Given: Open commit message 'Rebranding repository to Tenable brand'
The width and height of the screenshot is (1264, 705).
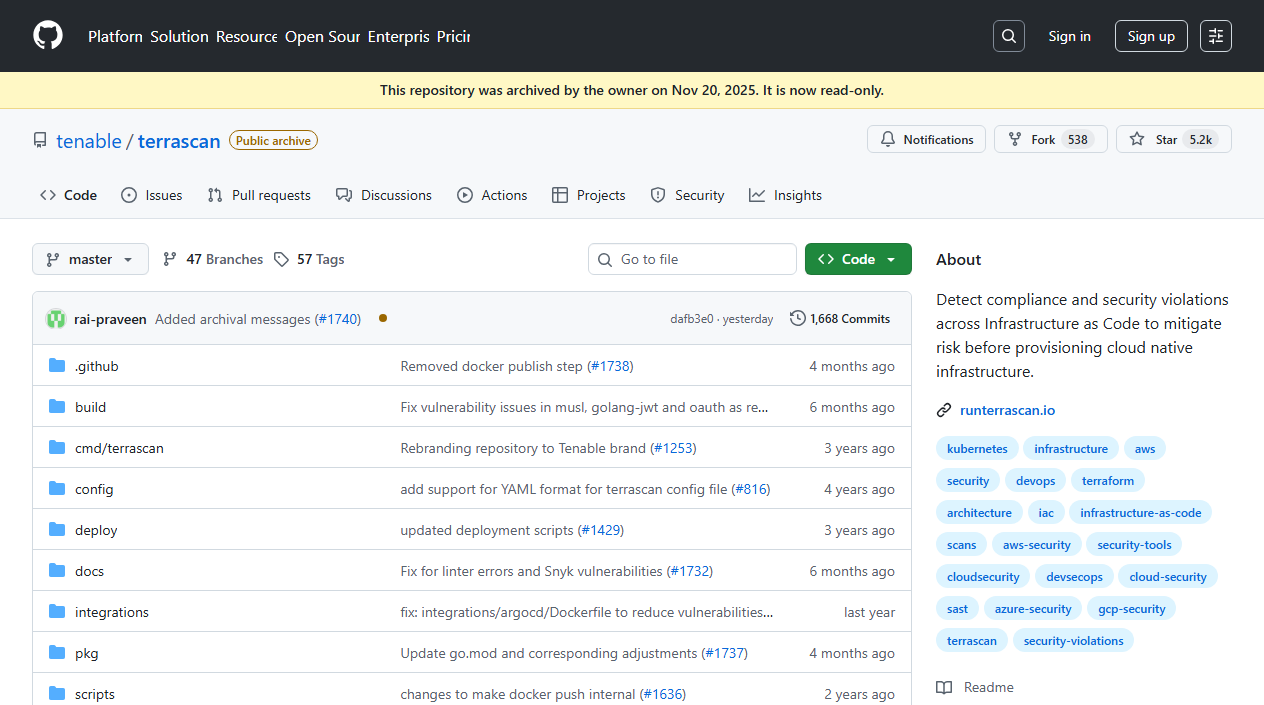Looking at the screenshot, I should pos(523,448).
